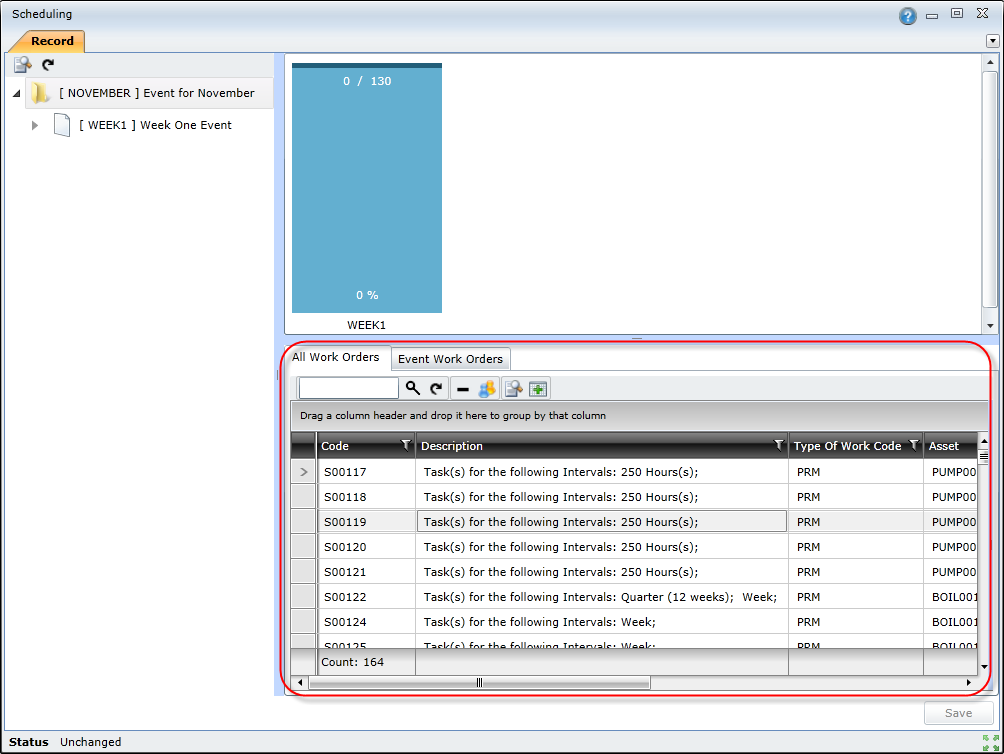The width and height of the screenshot is (1004, 754).
Task: Click the green plus add icon
Action: click(539, 389)
